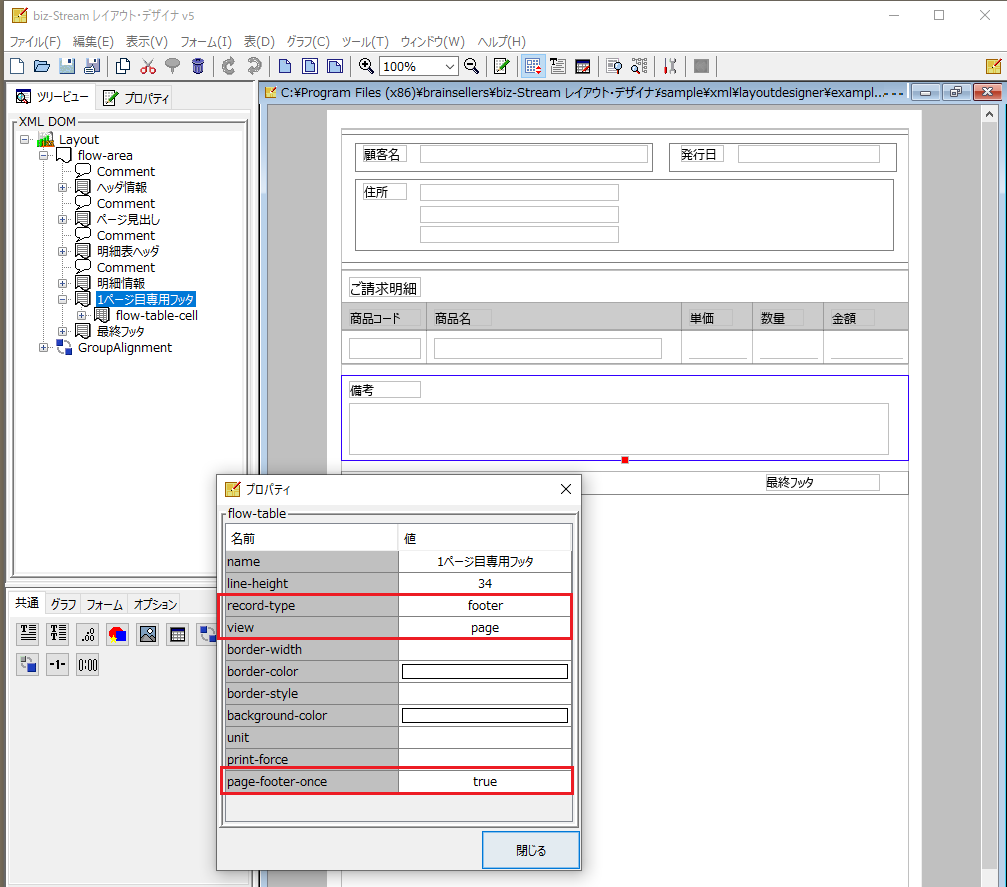The image size is (1007, 887).
Task: Insert a table element from palette
Action: (x=178, y=634)
